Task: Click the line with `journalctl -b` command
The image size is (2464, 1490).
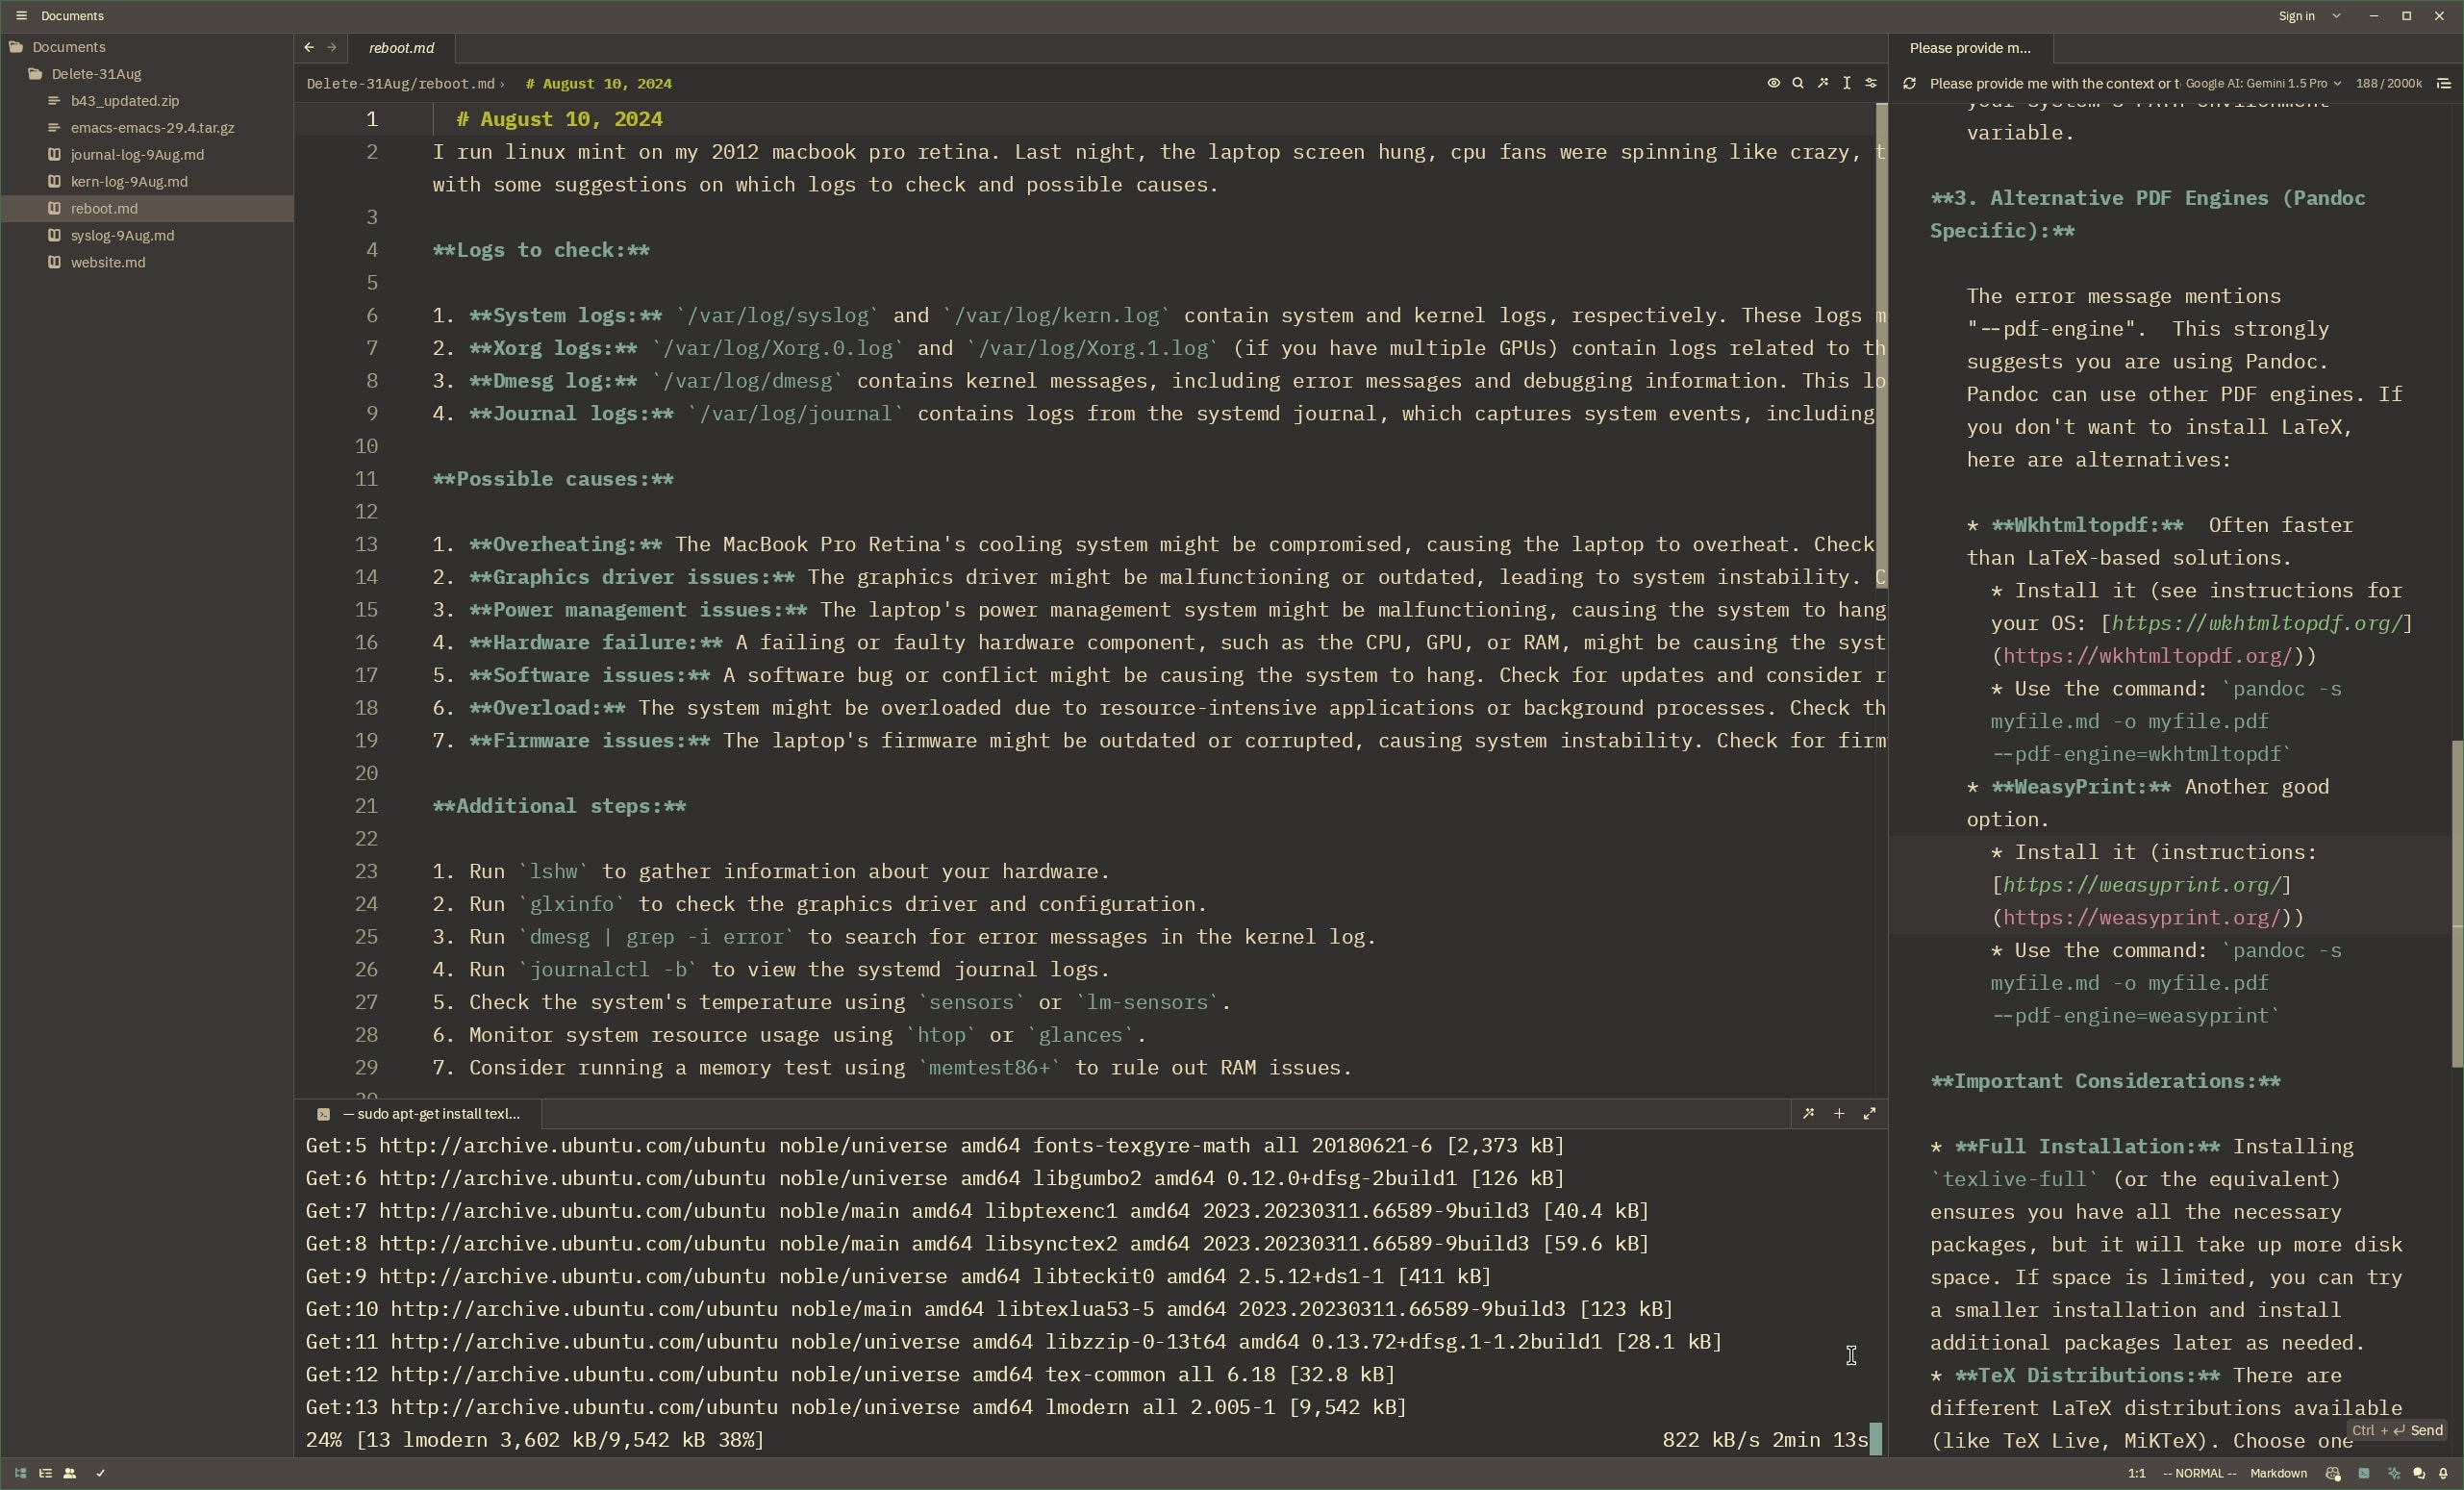Action: [771, 969]
